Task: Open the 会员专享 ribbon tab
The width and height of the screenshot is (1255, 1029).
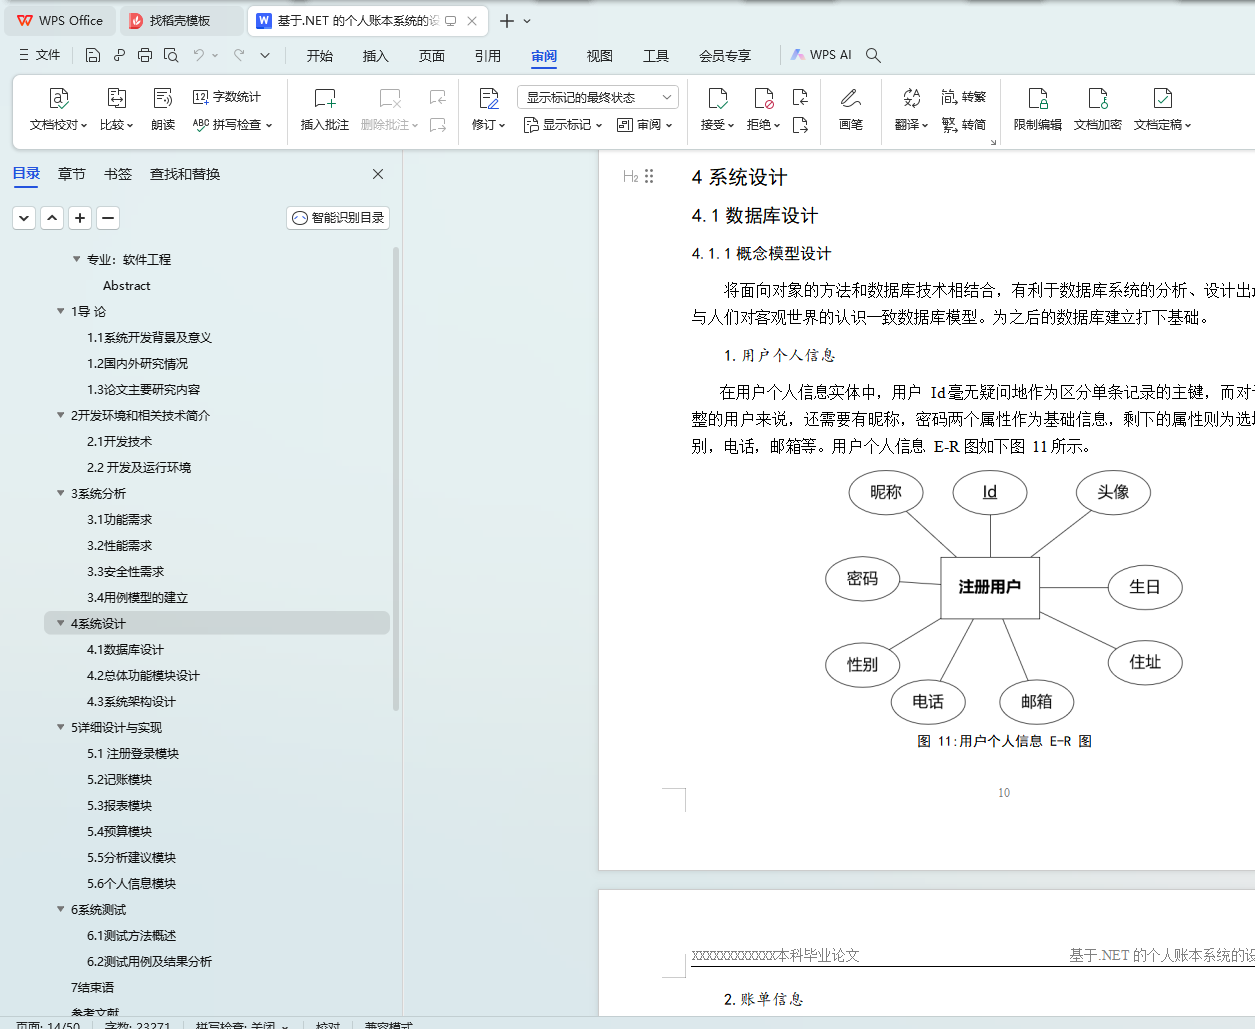Action: tap(725, 56)
